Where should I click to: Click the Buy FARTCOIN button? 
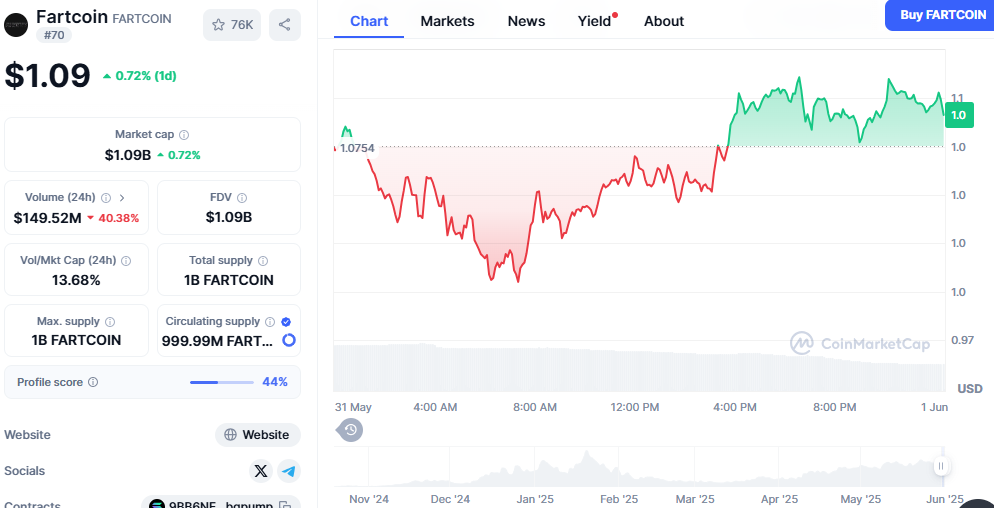pos(942,15)
